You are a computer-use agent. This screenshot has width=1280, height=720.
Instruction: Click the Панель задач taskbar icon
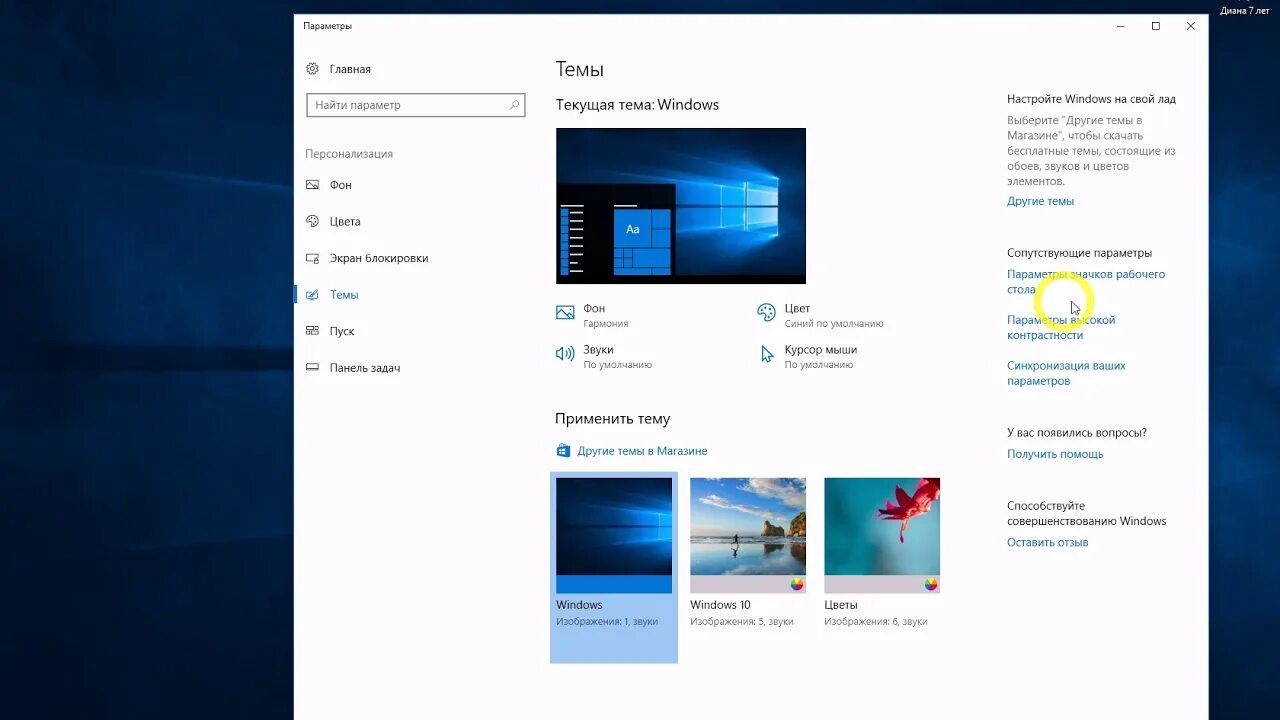point(312,368)
